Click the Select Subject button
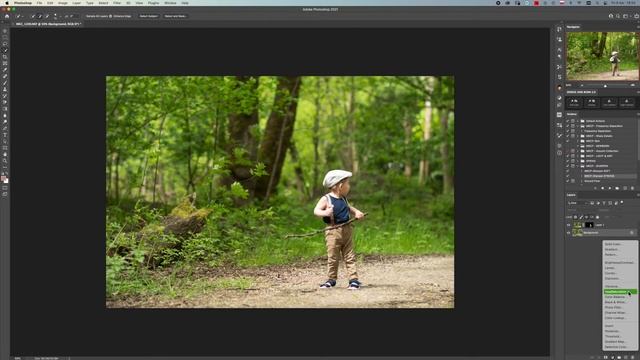Image resolution: width=640 pixels, height=360 pixels. [x=149, y=16]
